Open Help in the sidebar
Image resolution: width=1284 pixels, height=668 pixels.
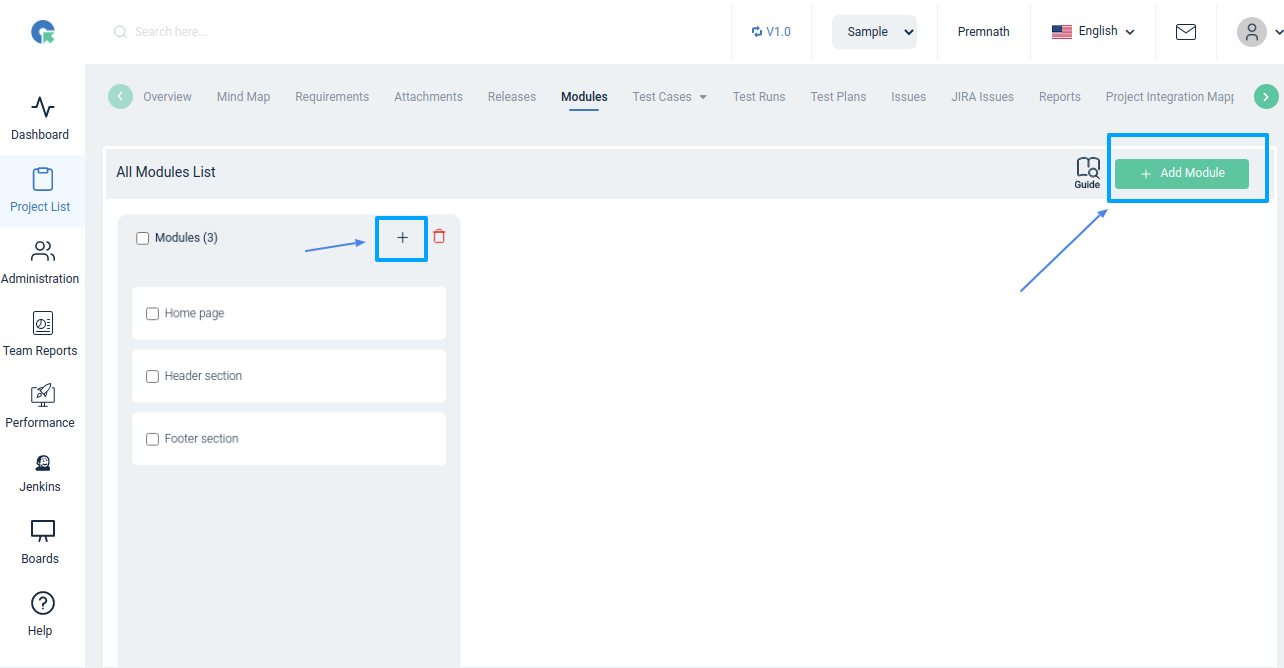pyautogui.click(x=41, y=615)
